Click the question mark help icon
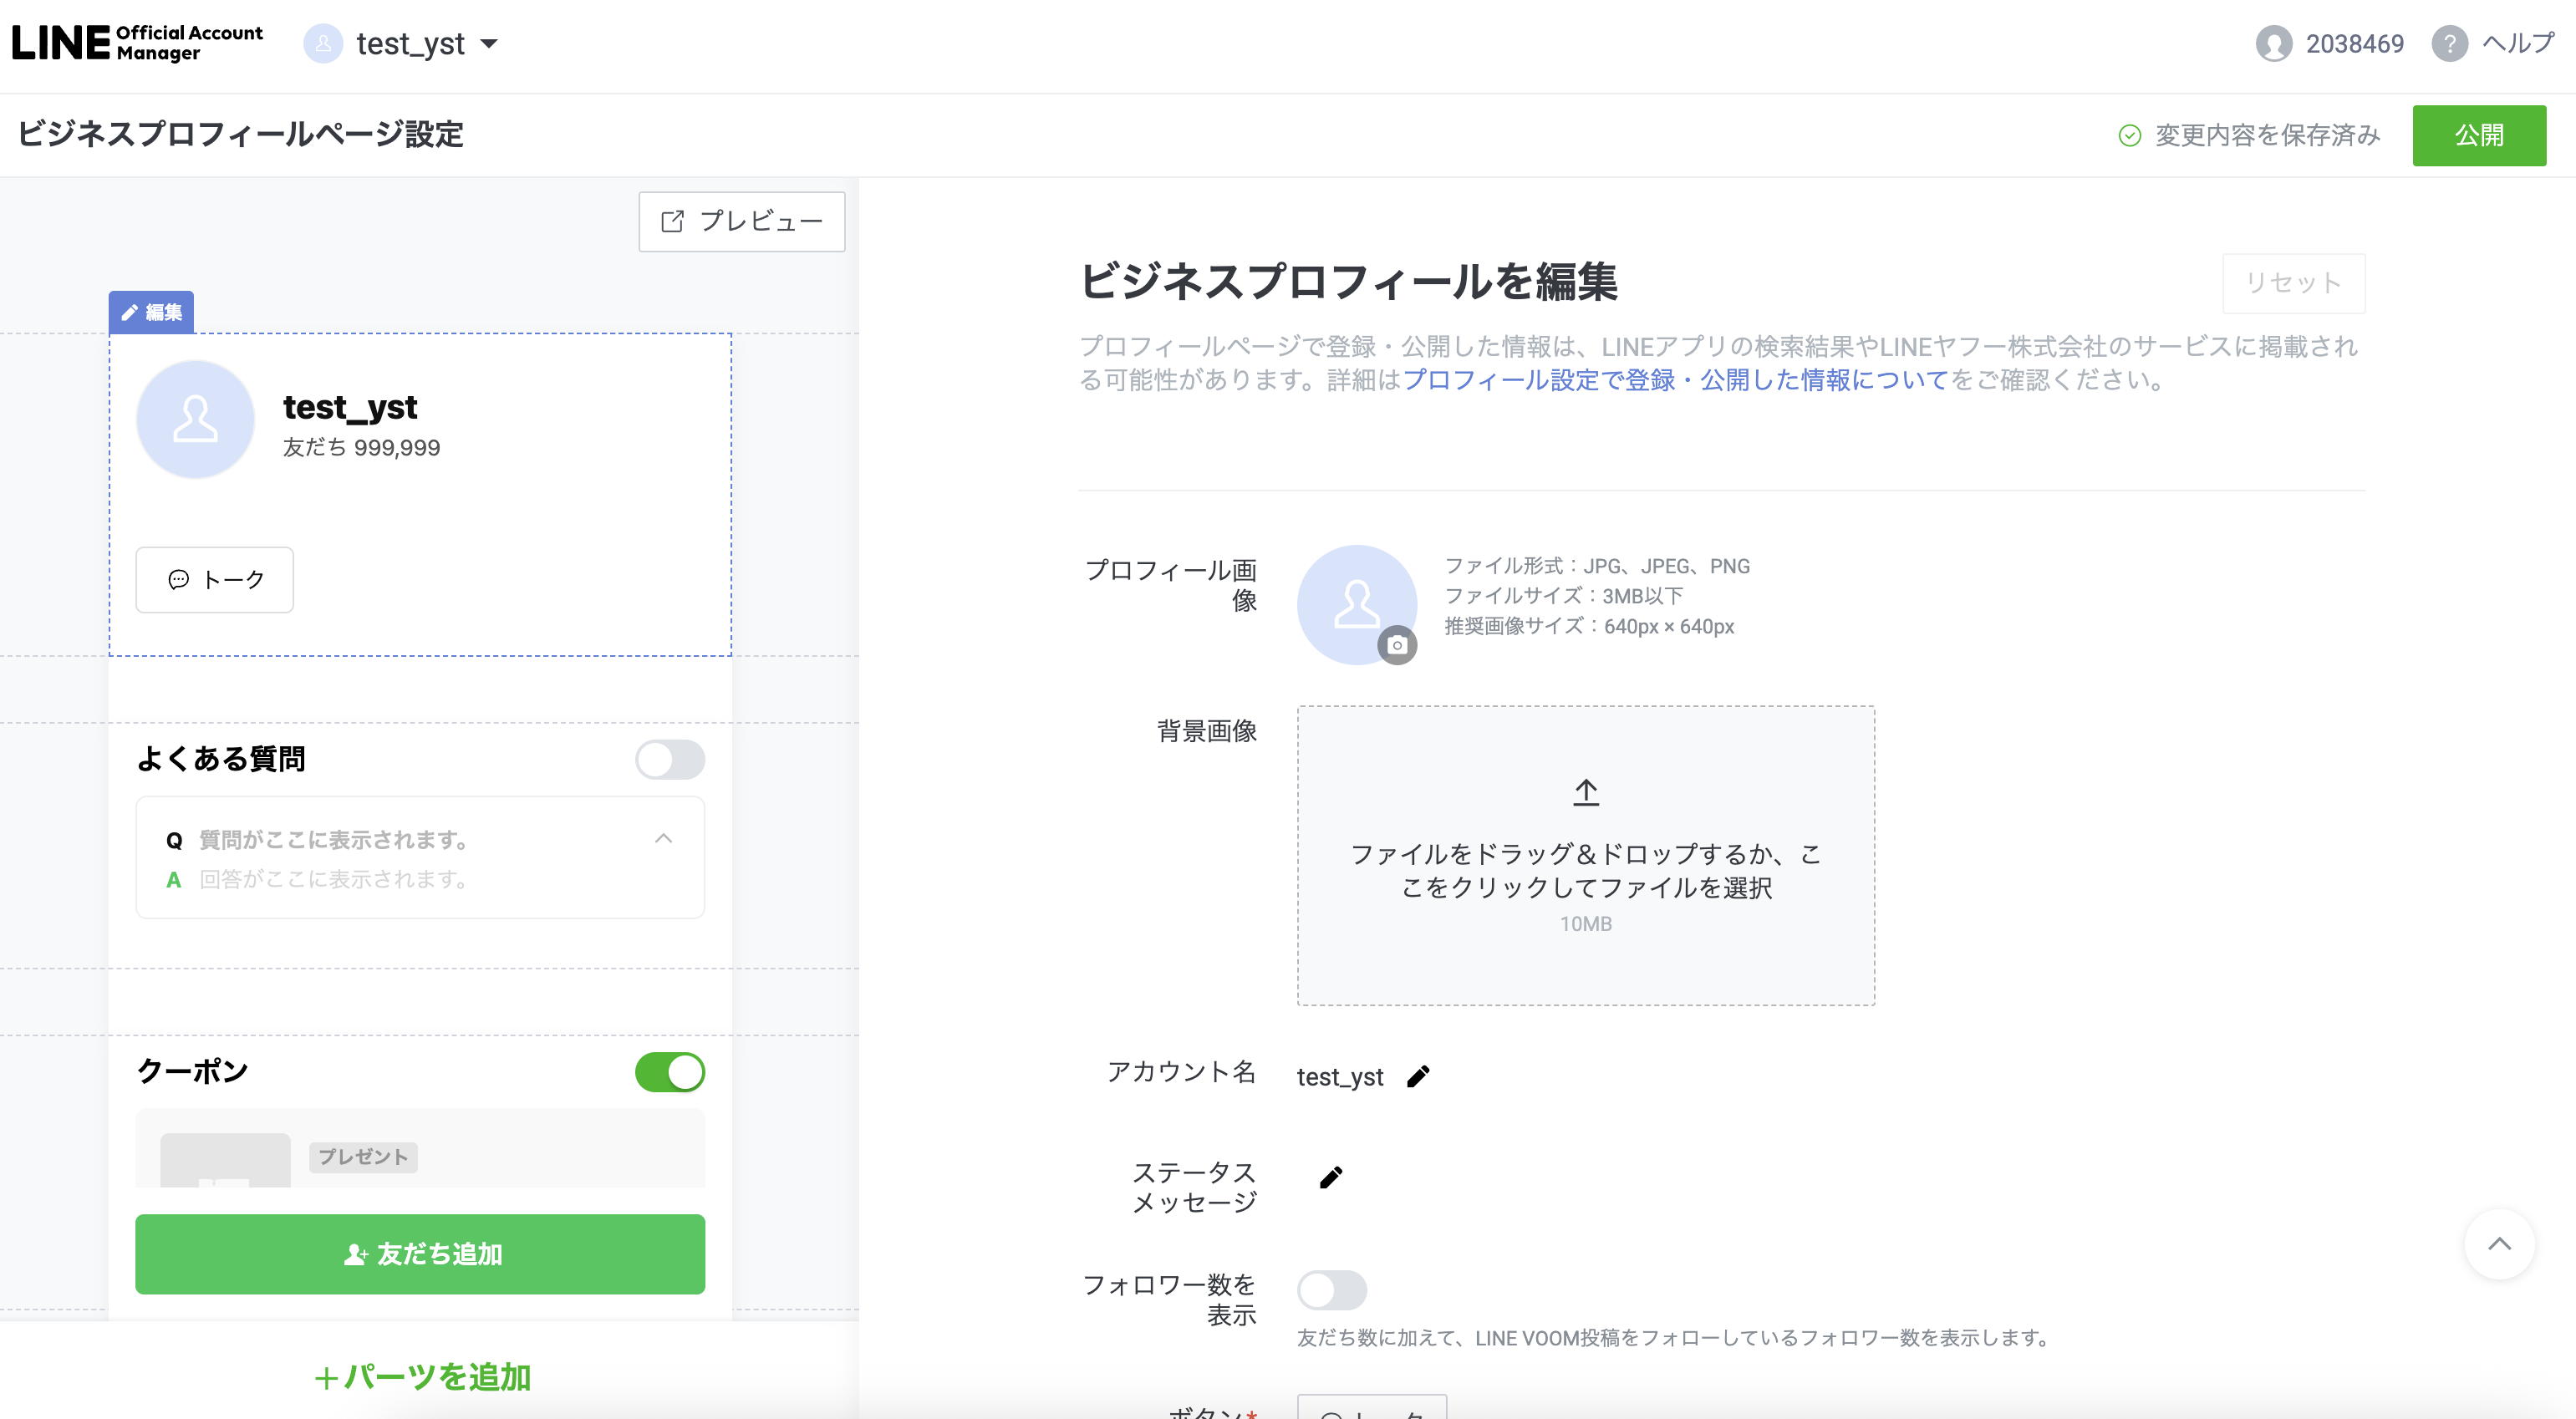Screen dimensions: 2576x1419 click(2449, 44)
